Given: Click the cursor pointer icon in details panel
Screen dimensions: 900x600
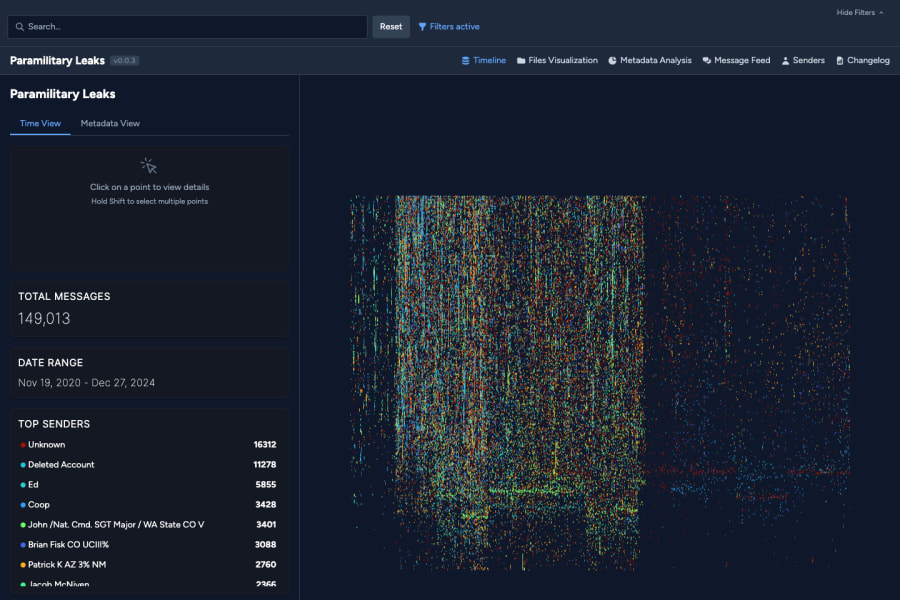Looking at the screenshot, I should [149, 166].
